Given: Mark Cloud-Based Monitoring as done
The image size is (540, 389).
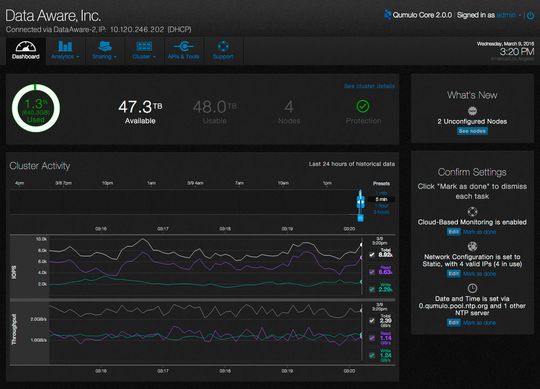Looking at the screenshot, I should [479, 232].
